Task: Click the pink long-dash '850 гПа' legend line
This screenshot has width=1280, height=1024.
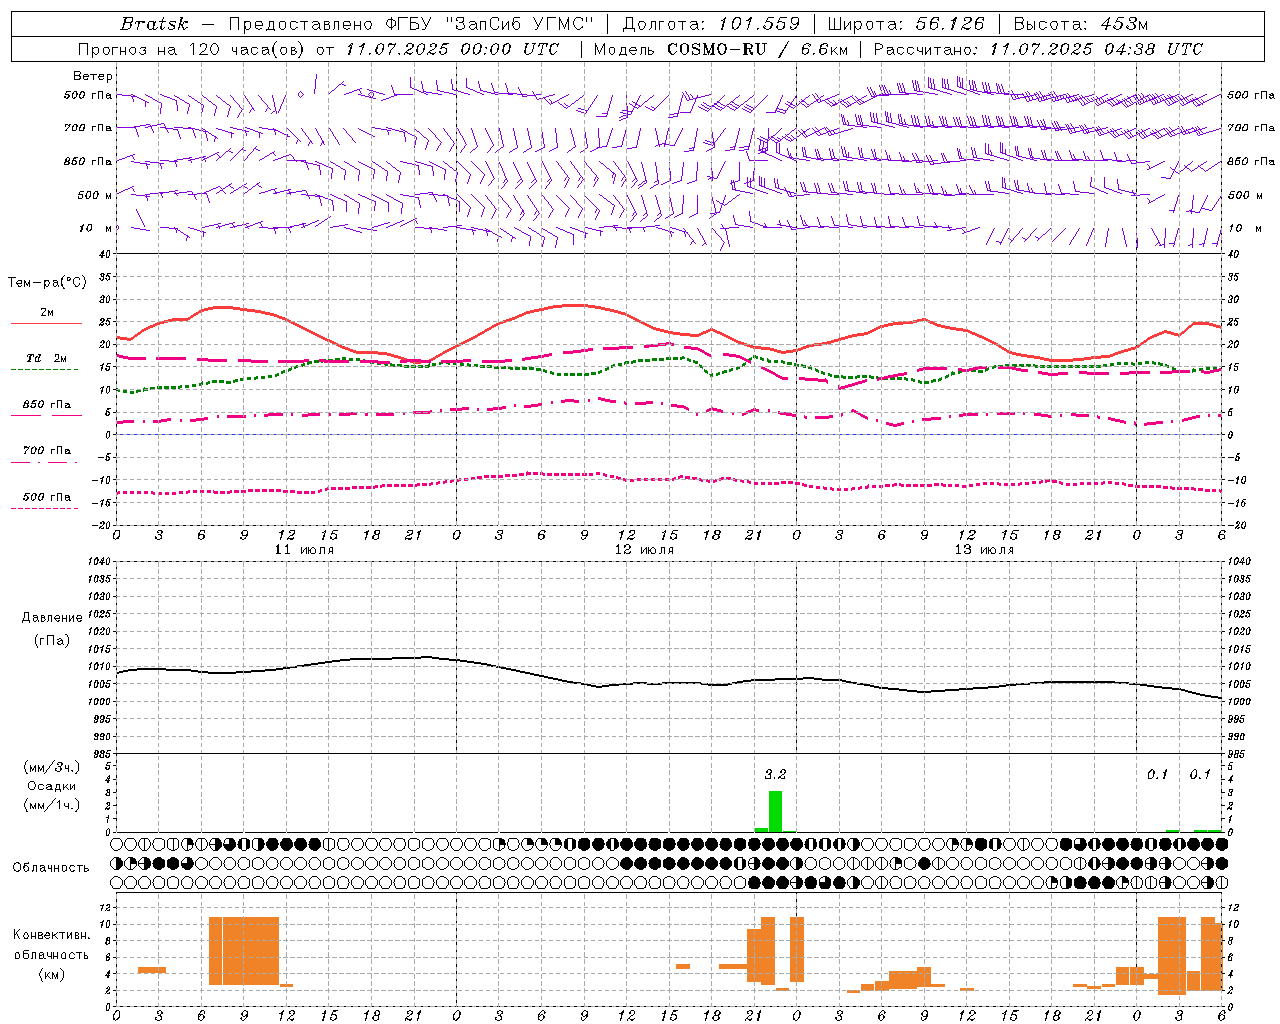Action: [46, 415]
